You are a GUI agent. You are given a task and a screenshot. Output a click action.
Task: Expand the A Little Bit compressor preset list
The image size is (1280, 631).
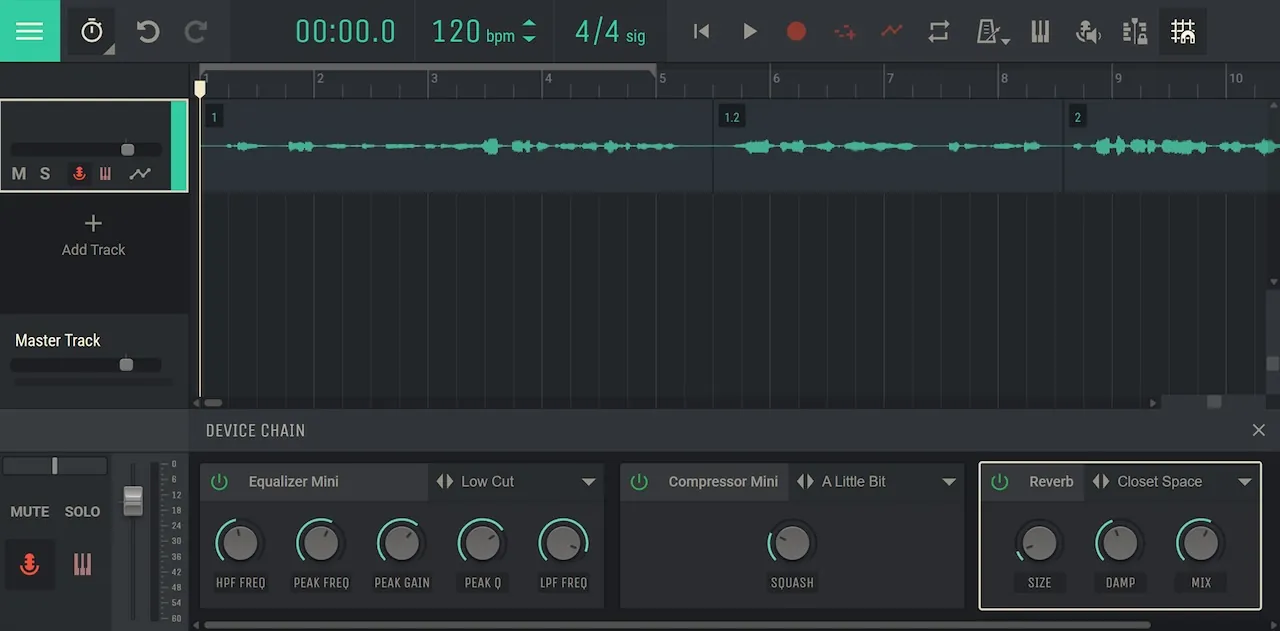949,481
